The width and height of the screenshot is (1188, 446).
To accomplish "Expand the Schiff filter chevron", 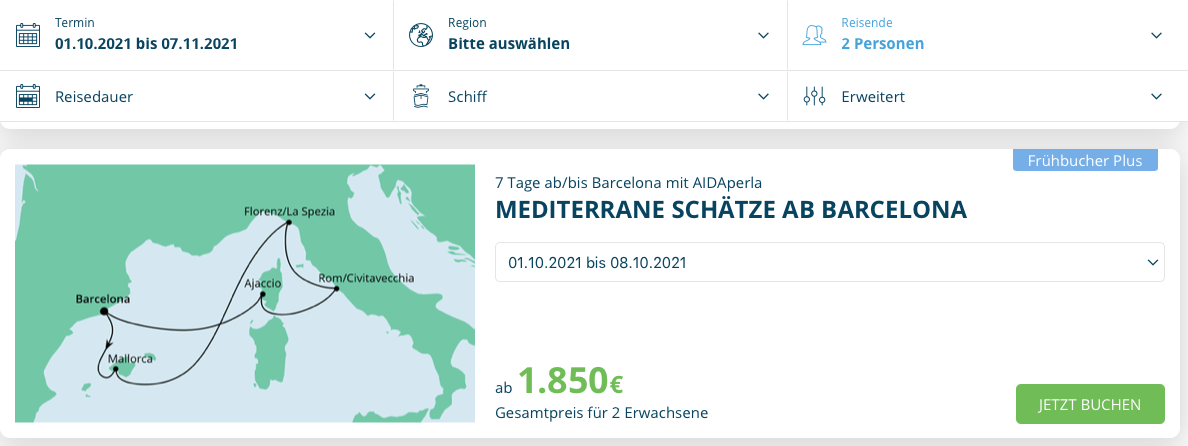I will pyautogui.click(x=764, y=97).
